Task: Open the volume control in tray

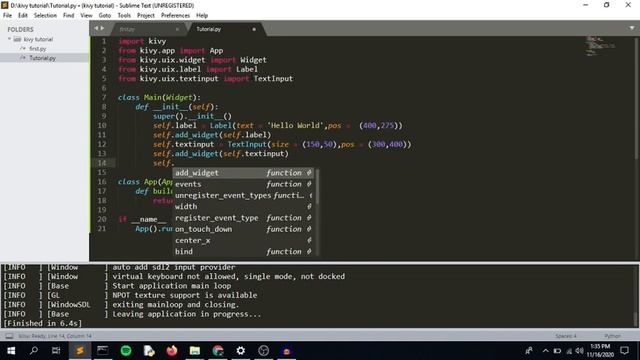Action: 580,351
